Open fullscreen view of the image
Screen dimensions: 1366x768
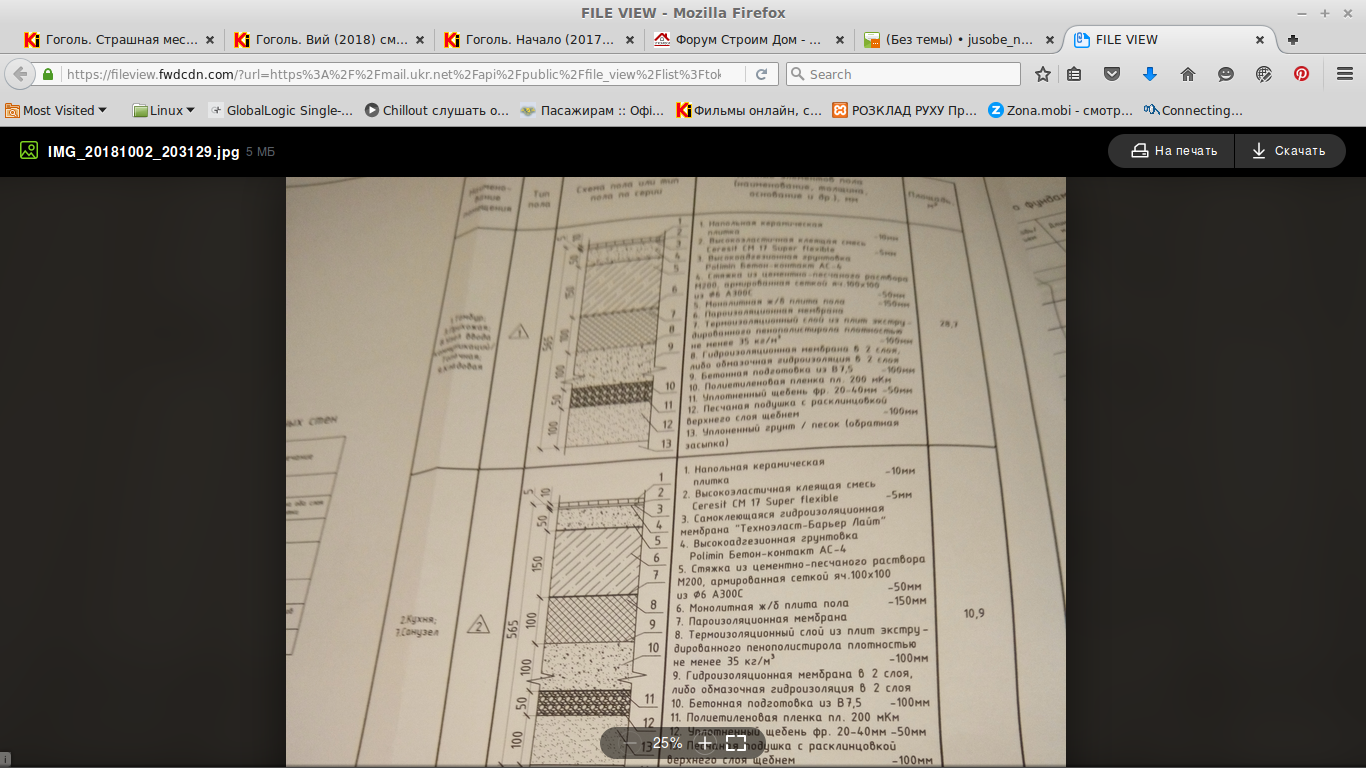click(x=736, y=743)
